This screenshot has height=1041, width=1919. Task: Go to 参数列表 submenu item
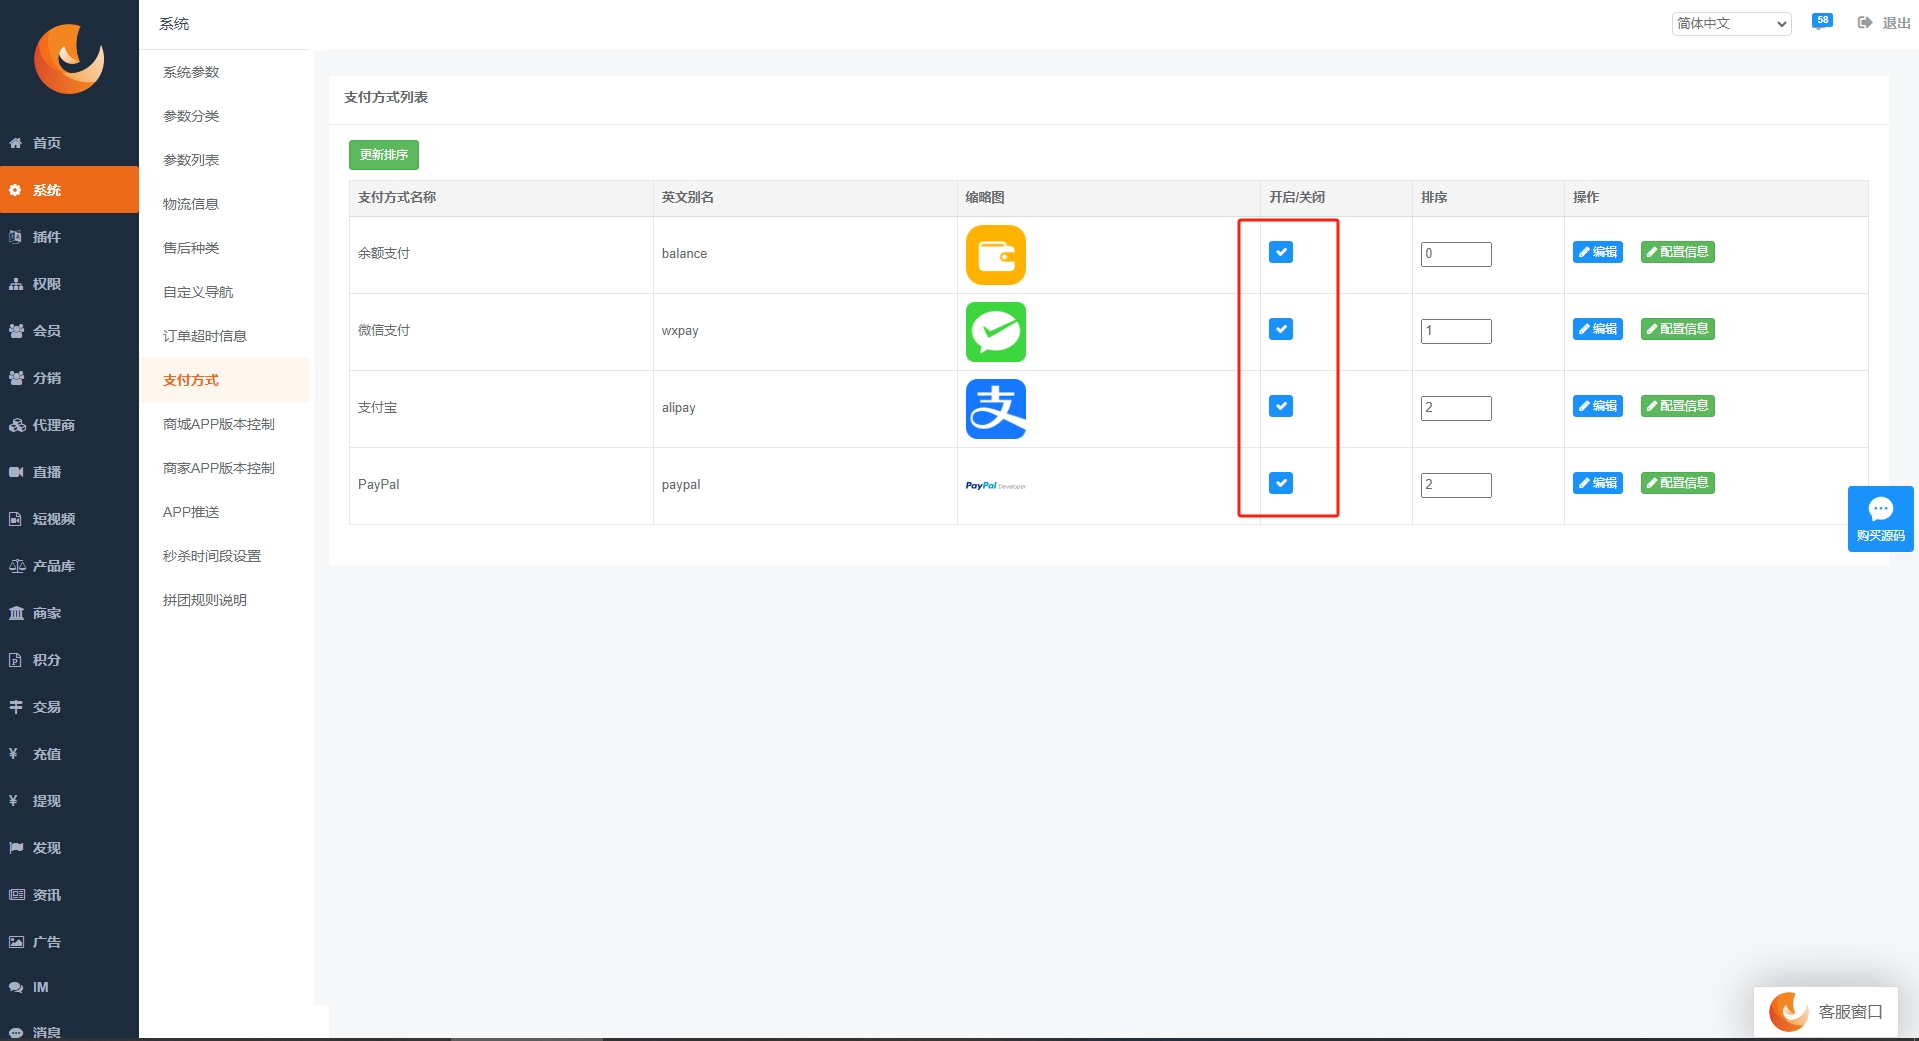(191, 160)
